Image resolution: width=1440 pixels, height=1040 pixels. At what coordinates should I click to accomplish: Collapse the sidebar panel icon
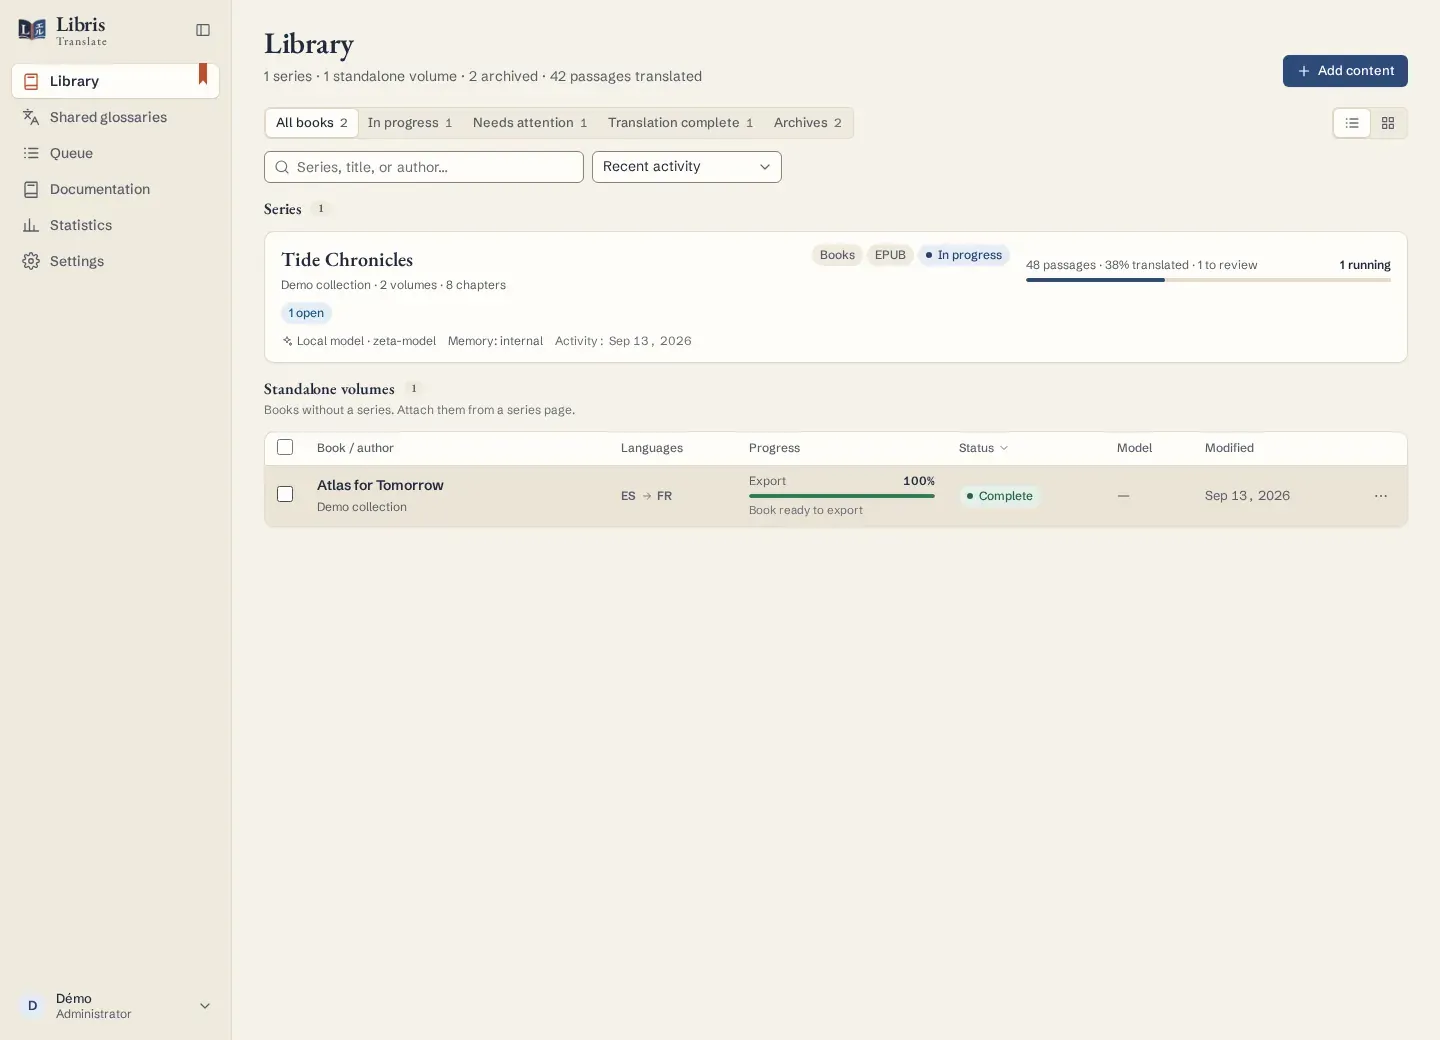pos(203,30)
